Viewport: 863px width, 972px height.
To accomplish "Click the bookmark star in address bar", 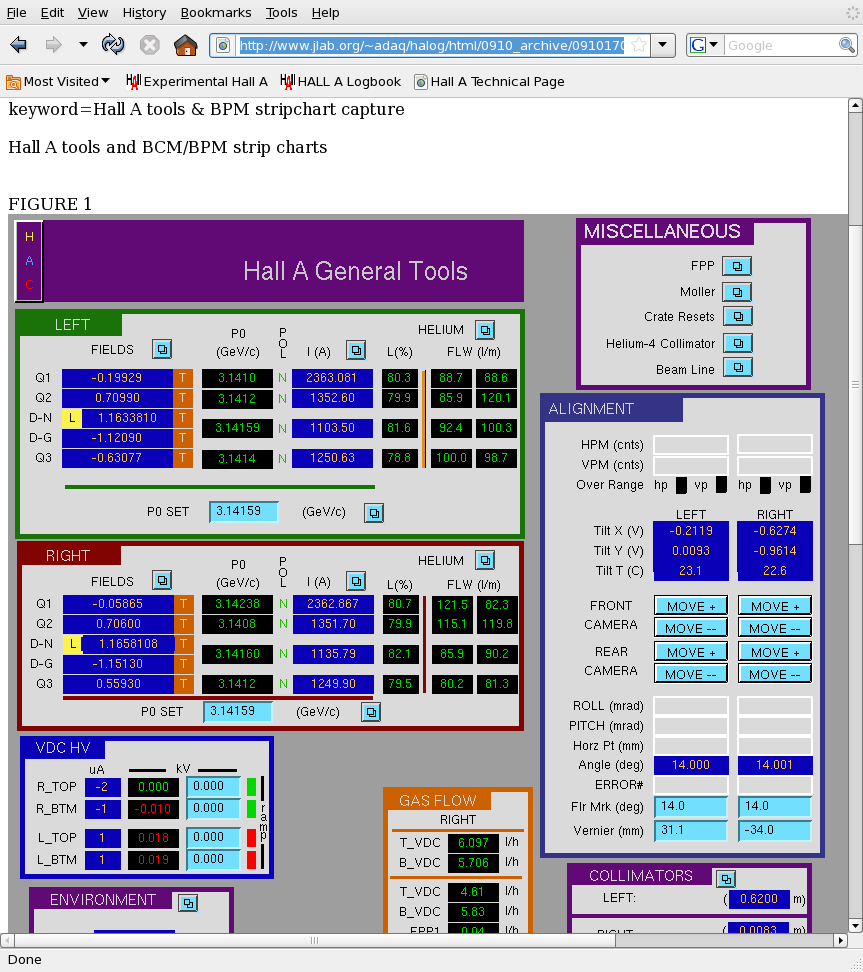I will click(x=639, y=45).
